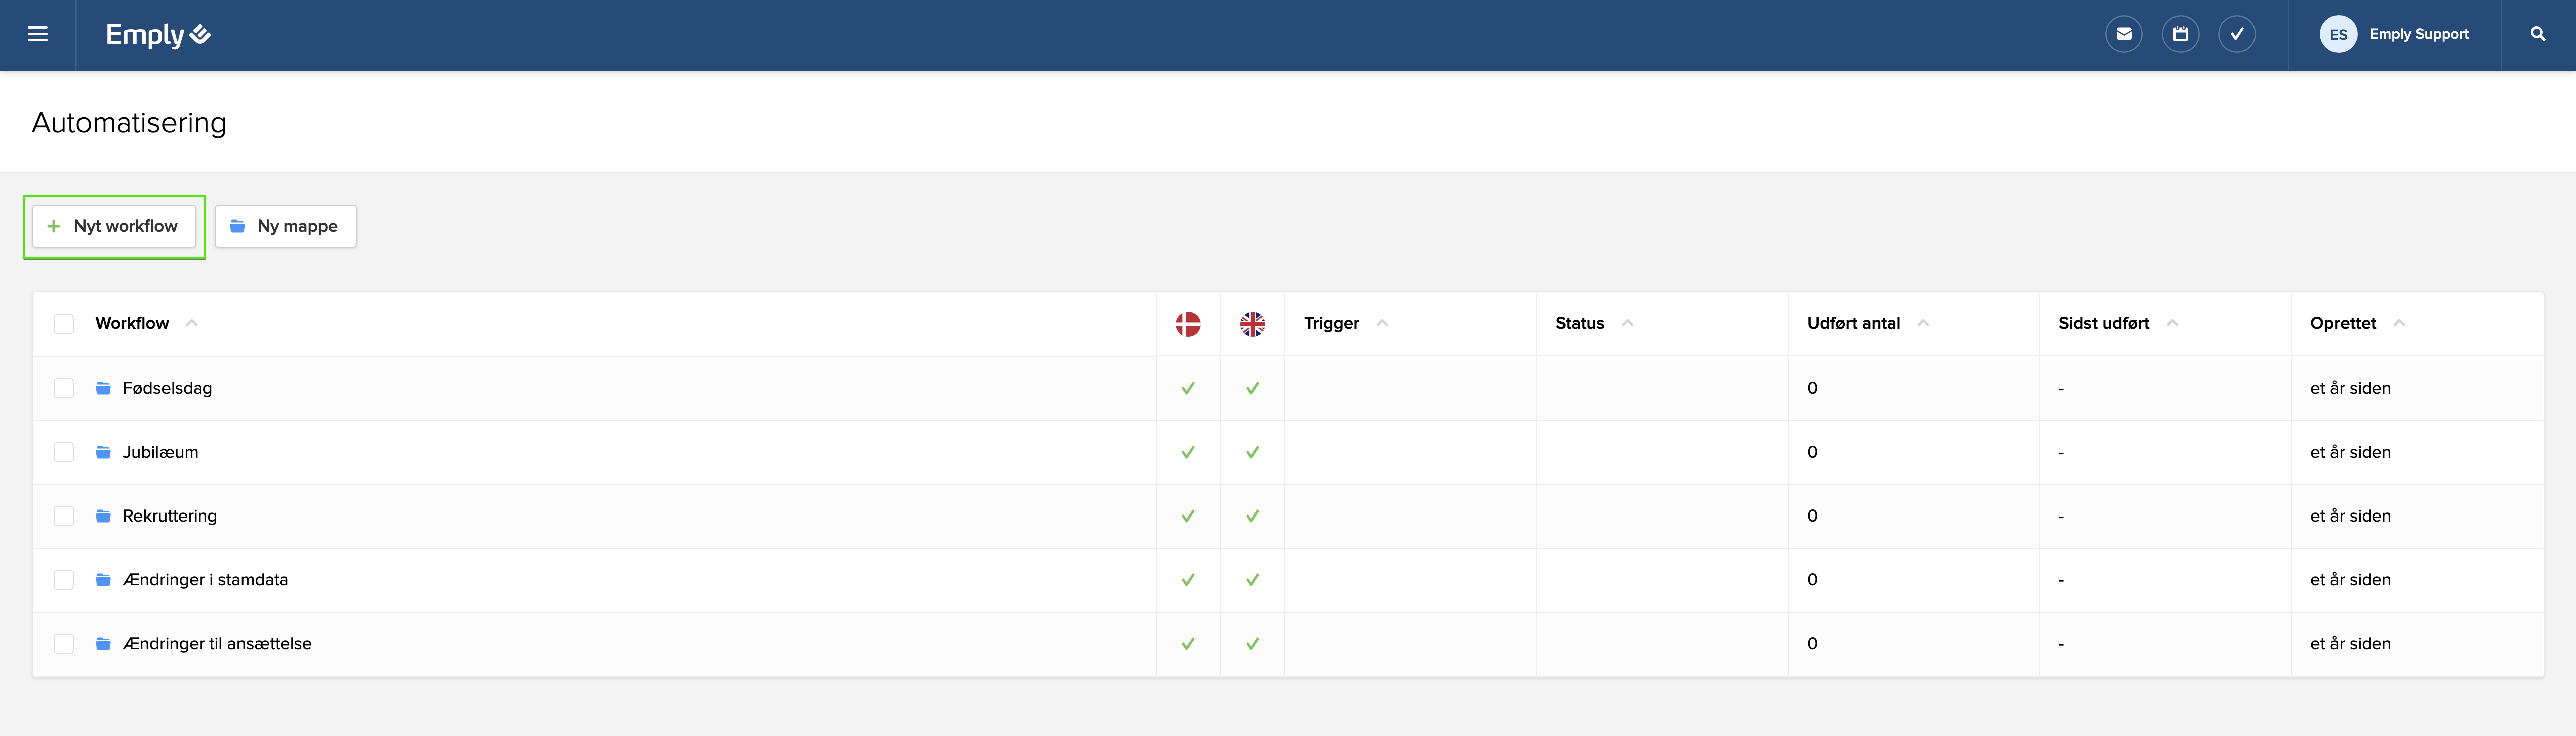Open the checkmark tasks icon
The width and height of the screenshot is (2576, 736).
pyautogui.click(x=2236, y=35)
